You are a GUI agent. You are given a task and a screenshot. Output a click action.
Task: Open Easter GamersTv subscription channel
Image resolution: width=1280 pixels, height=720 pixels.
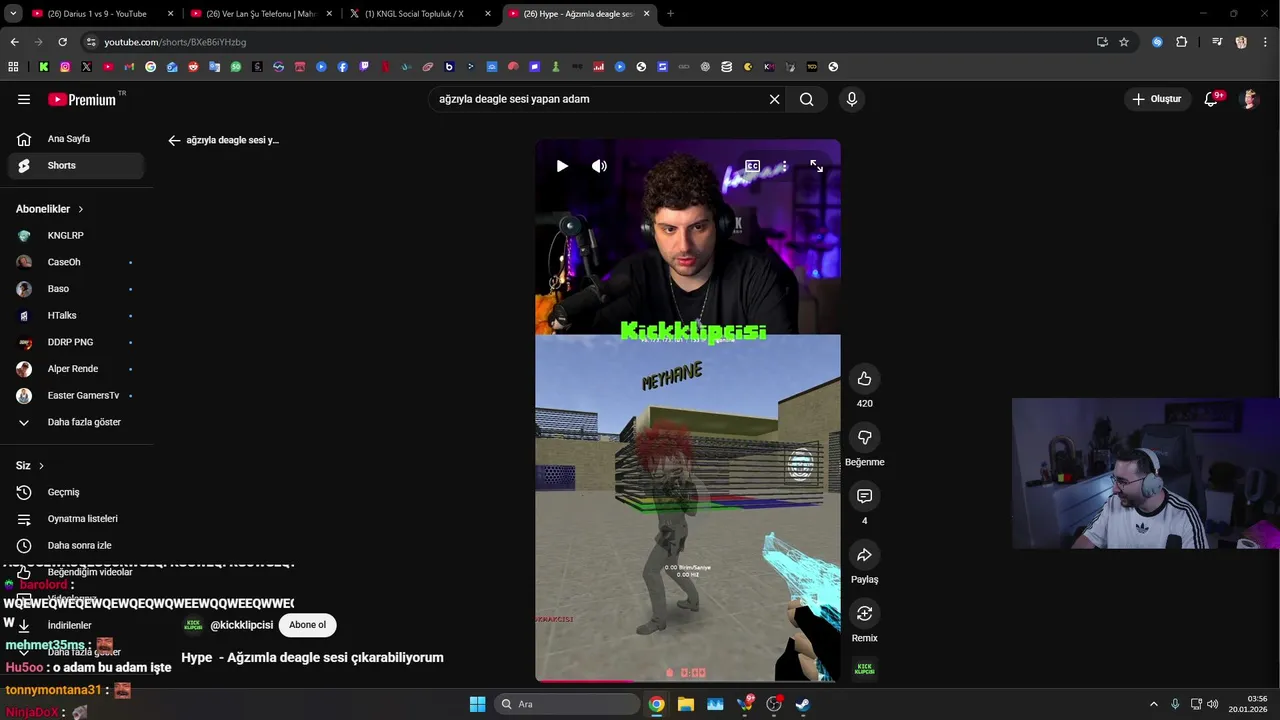[x=76, y=396]
